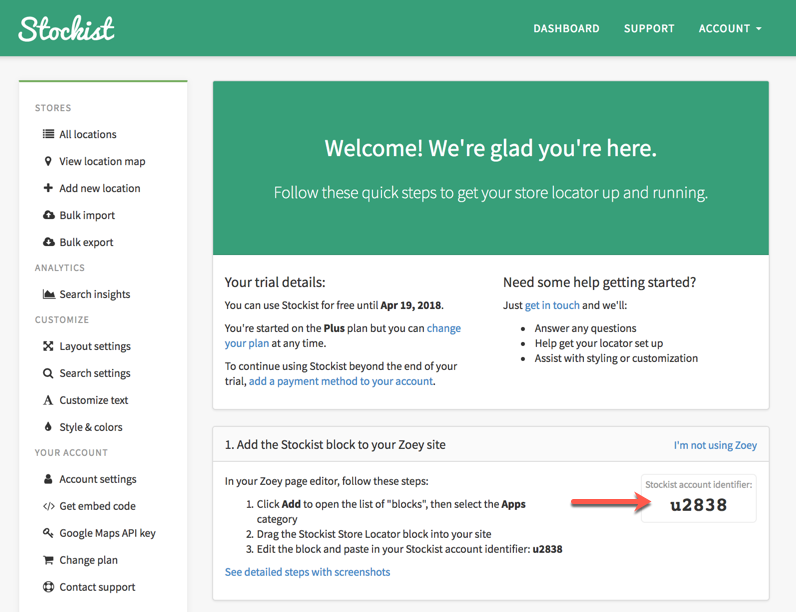Click the cloud download icon for Bulk export
The height and width of the screenshot is (612, 796).
coord(49,242)
